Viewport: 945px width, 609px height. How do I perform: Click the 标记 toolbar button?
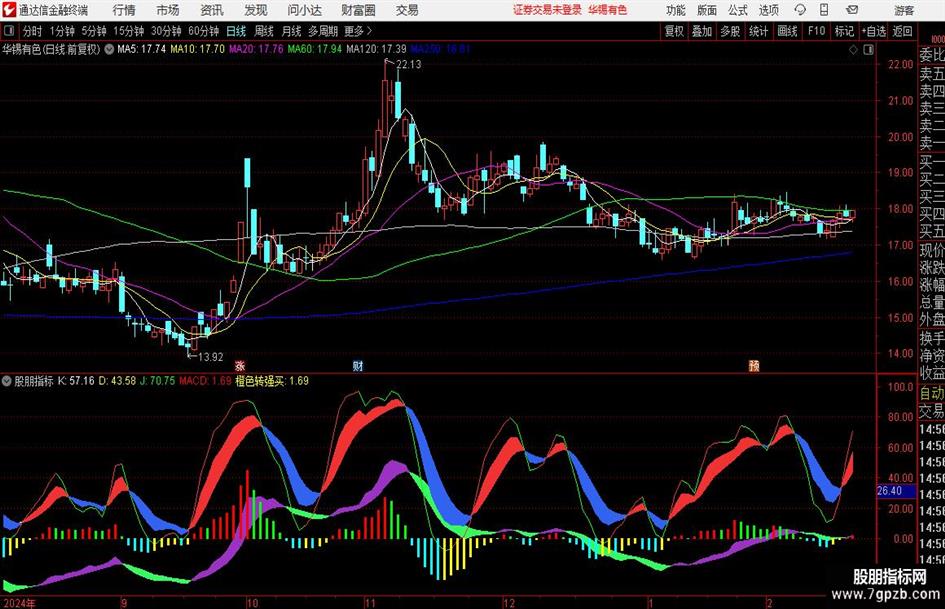click(844, 31)
